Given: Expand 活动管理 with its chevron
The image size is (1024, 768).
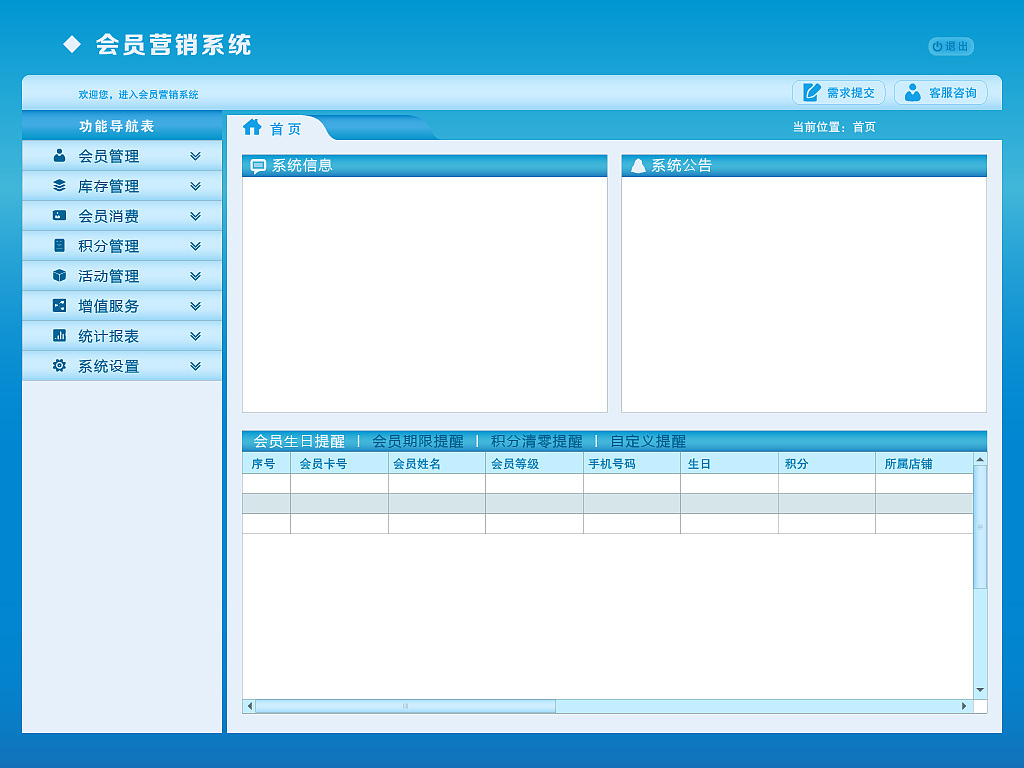Looking at the screenshot, I should coord(195,276).
